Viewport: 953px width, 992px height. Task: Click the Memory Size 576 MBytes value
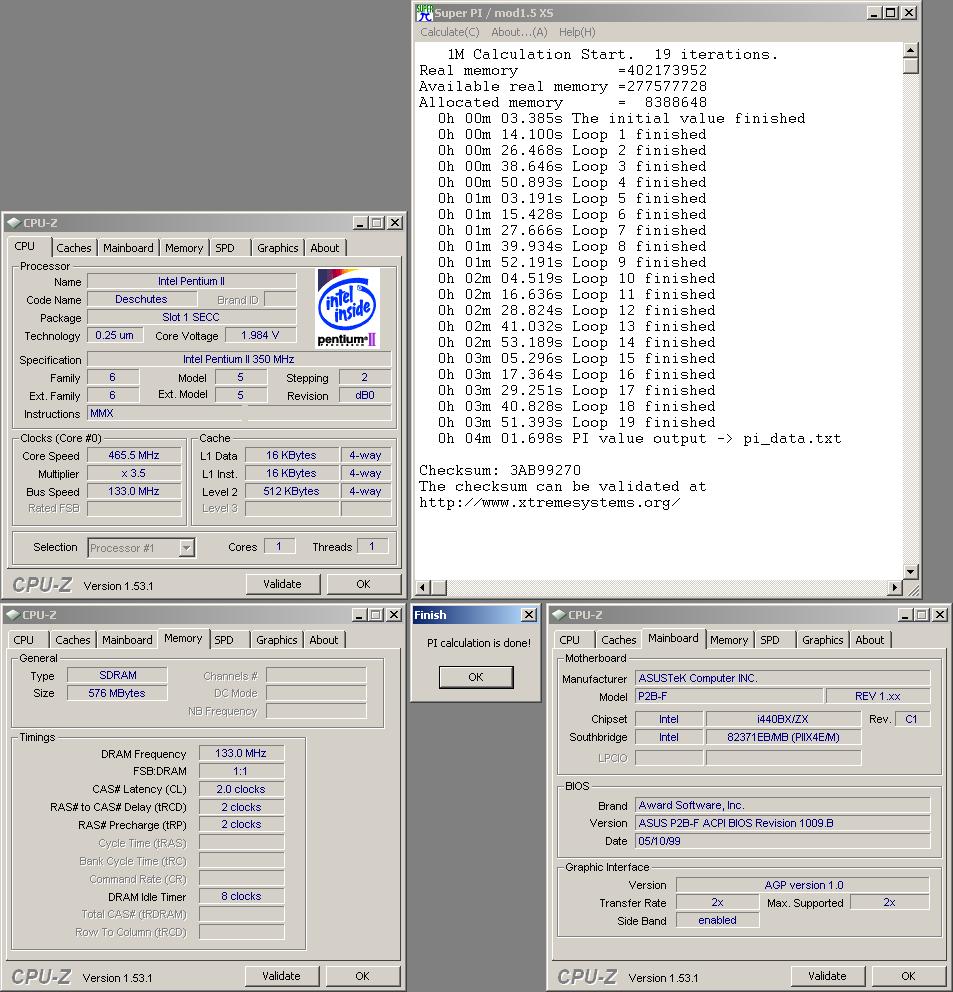pos(117,693)
